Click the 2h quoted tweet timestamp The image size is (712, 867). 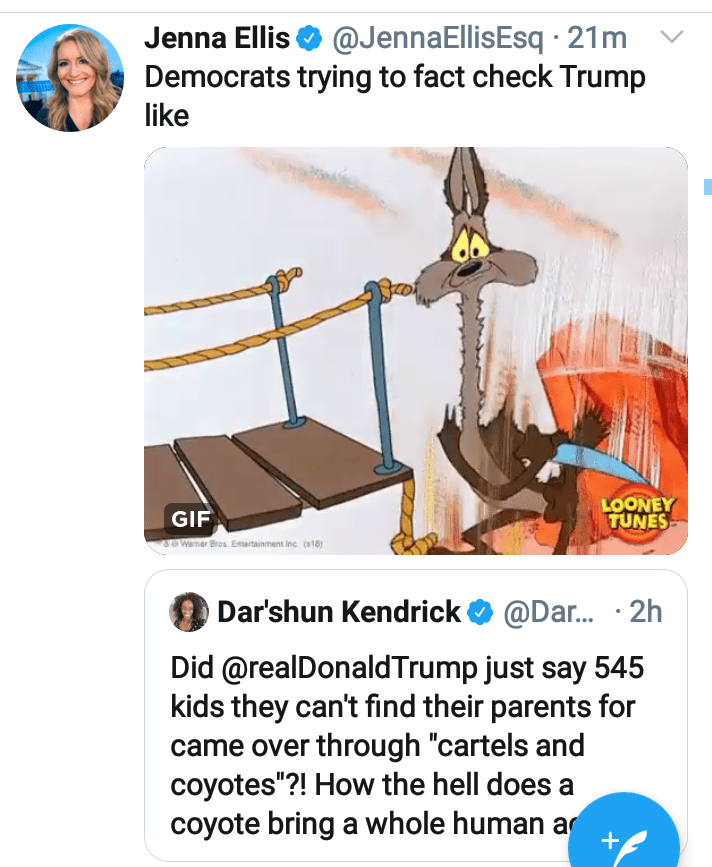pos(646,611)
